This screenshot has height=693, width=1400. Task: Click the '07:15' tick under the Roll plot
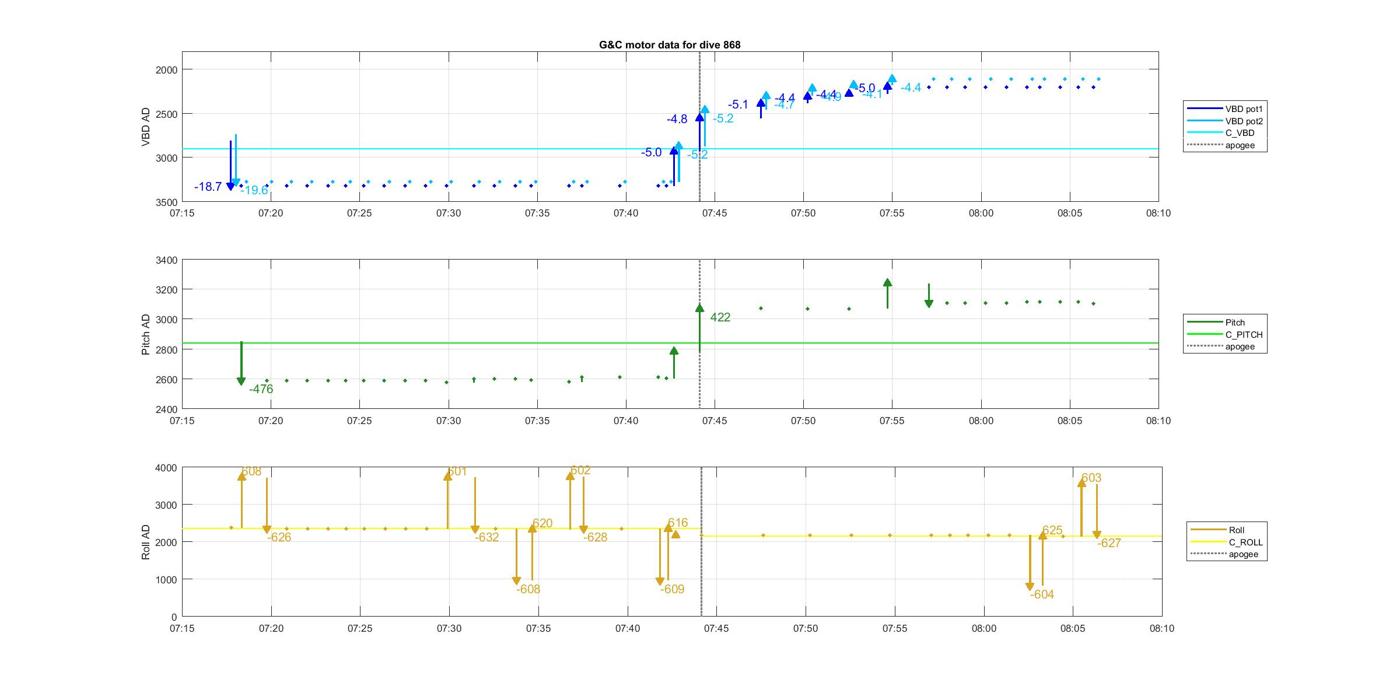pos(182,629)
